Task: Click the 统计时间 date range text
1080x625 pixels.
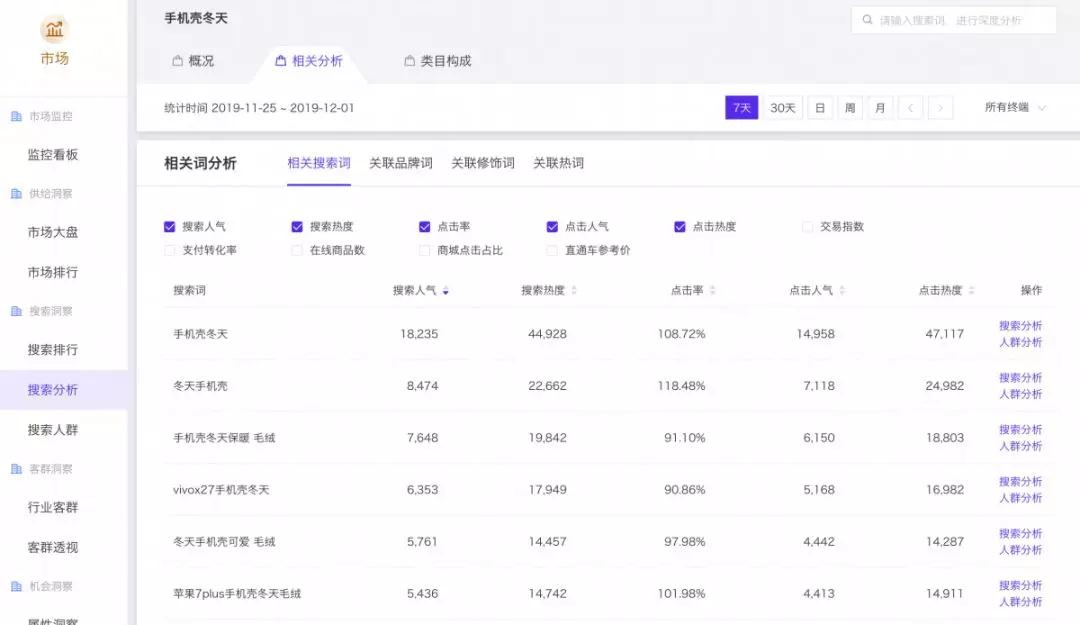Action: tap(259, 108)
